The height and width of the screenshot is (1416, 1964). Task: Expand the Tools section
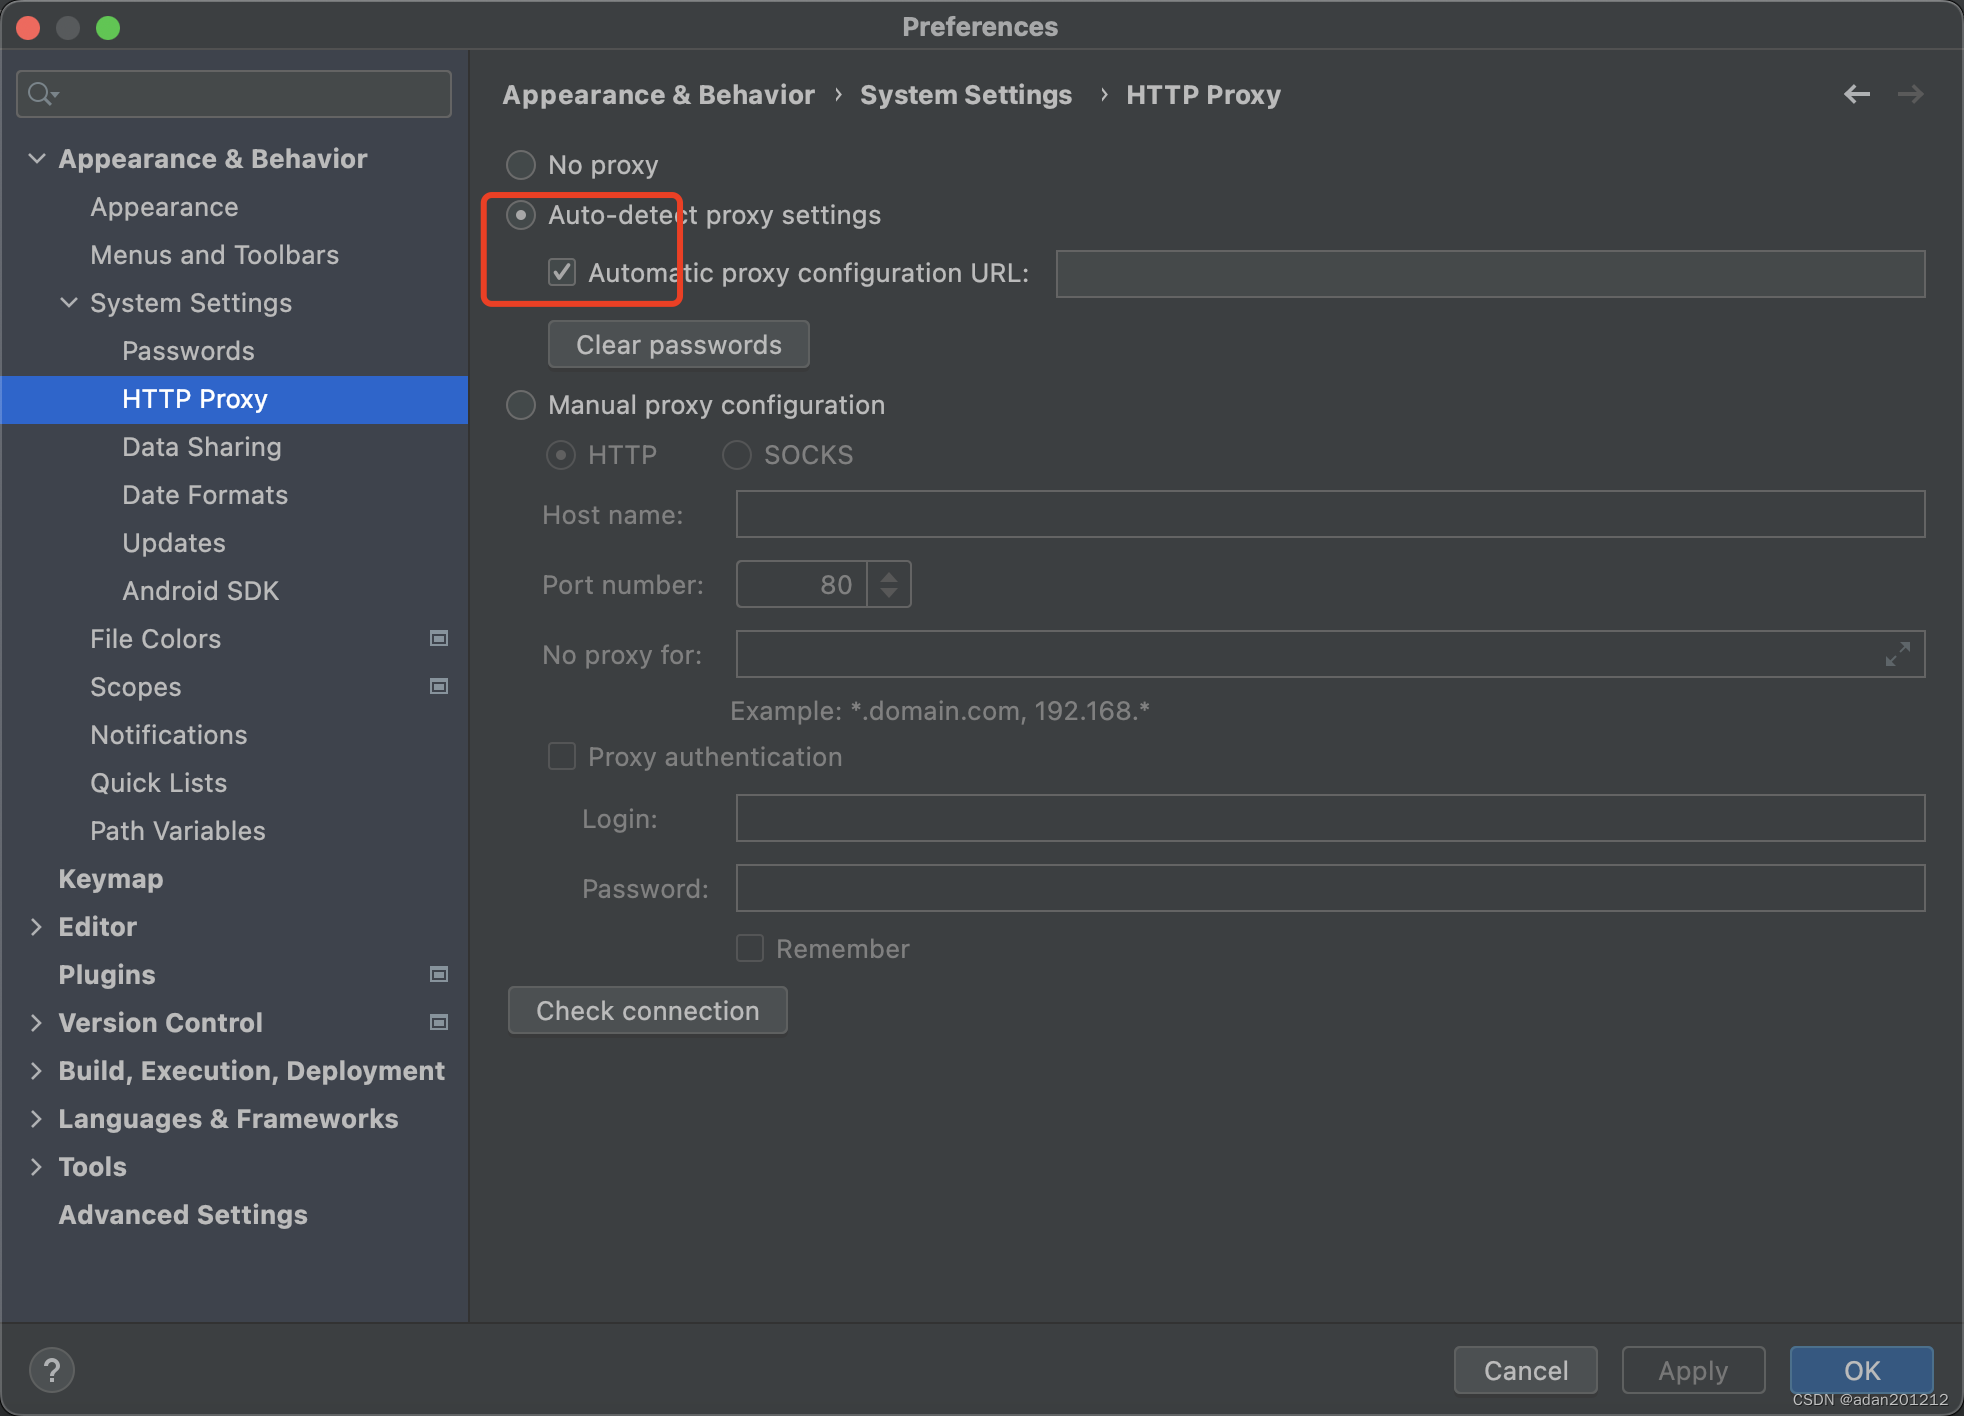pos(37,1167)
